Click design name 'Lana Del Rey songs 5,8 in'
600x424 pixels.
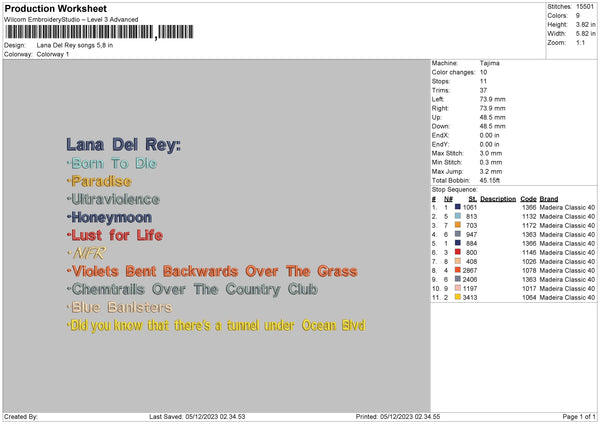(x=75, y=45)
